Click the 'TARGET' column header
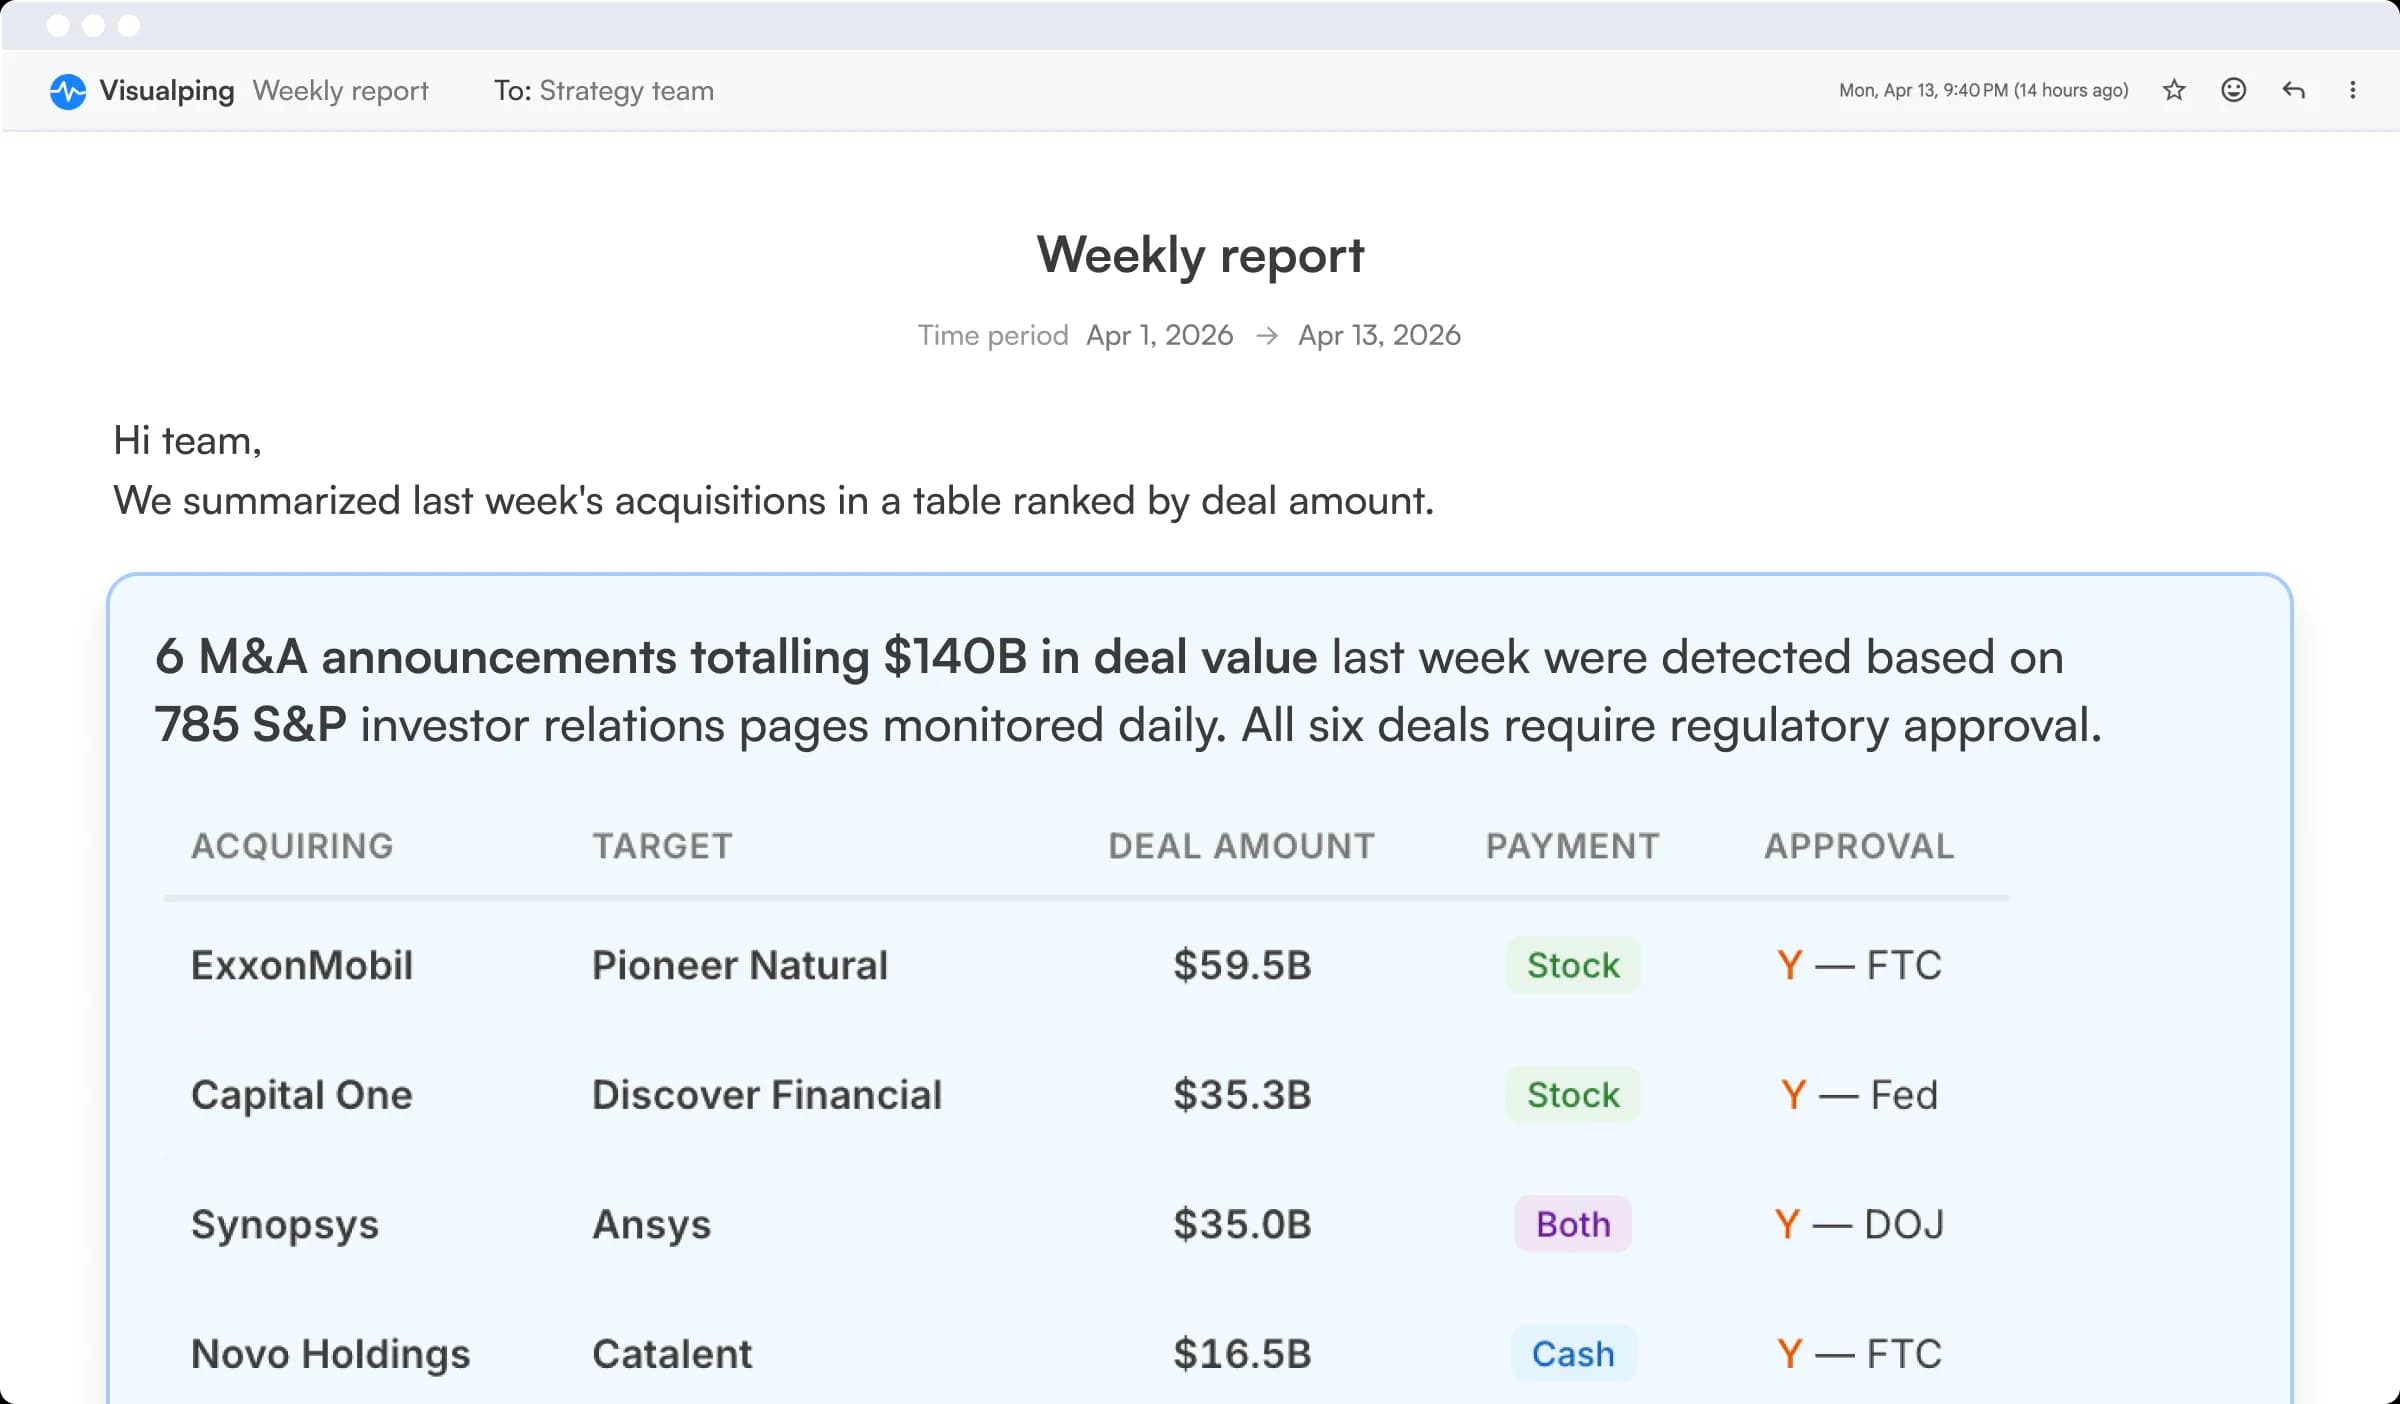The height and width of the screenshot is (1404, 2400). coord(662,846)
